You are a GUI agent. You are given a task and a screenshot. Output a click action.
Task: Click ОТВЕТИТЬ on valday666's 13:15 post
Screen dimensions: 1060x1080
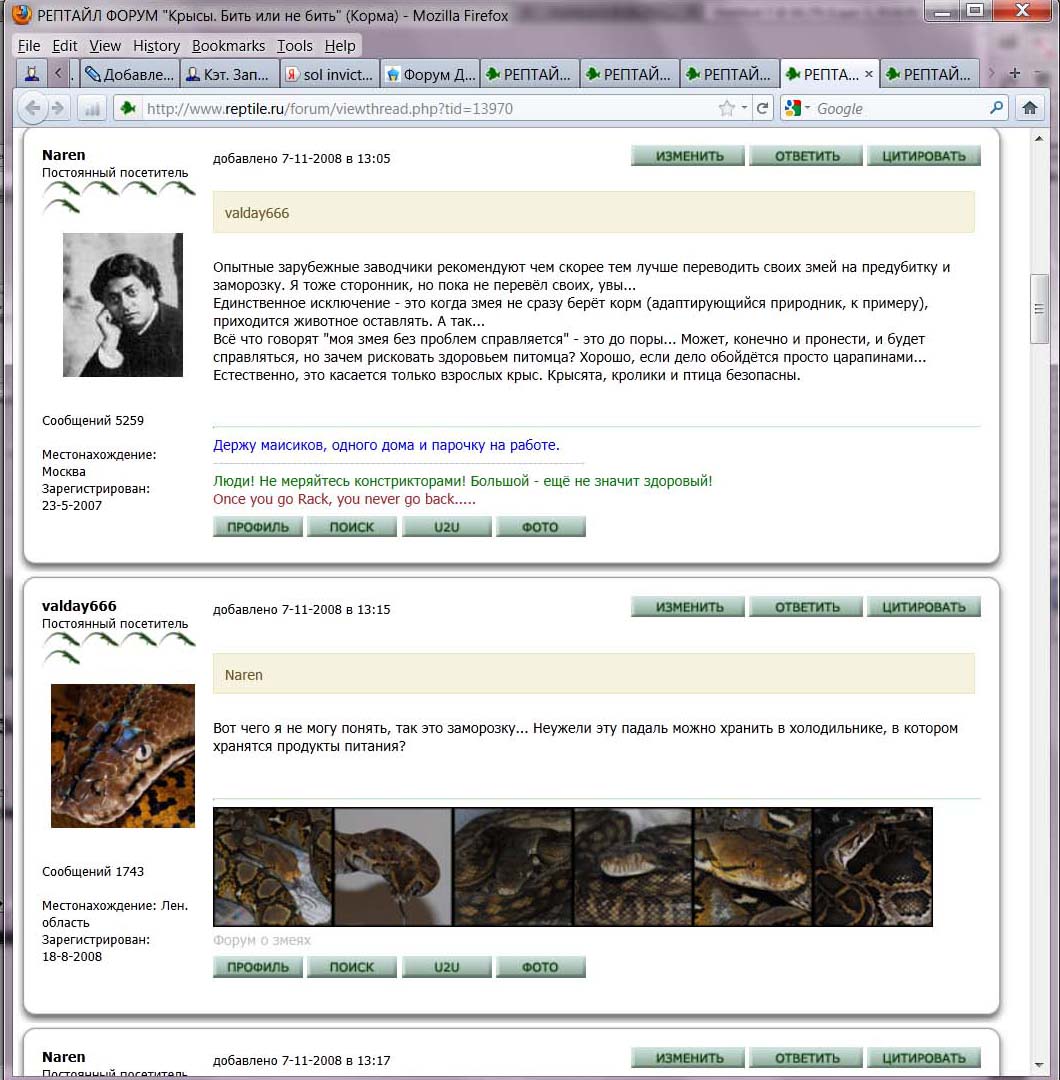point(806,607)
